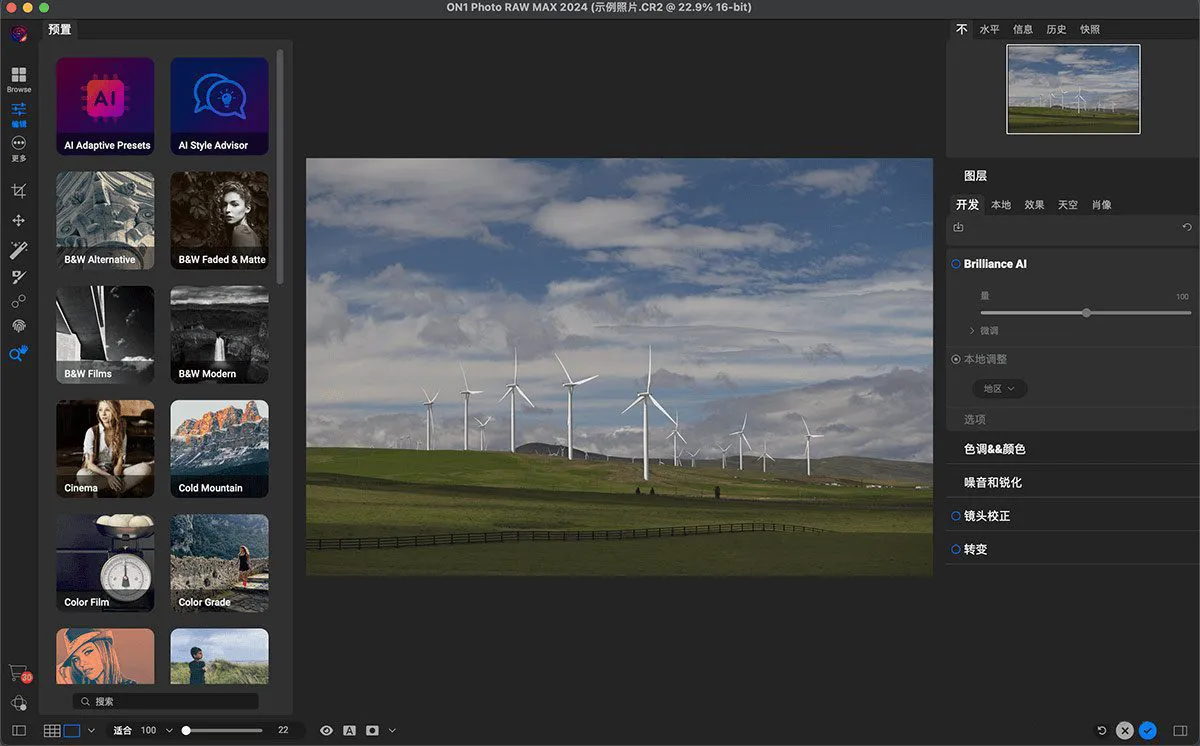Open the shopping cart with 30 badge

pos(18,673)
